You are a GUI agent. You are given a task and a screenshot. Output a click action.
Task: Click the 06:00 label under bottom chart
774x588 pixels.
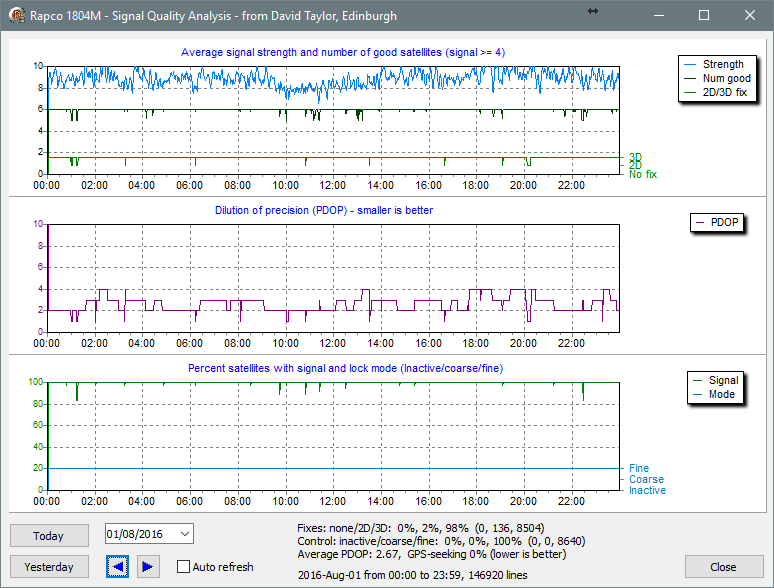pyautogui.click(x=190, y=501)
